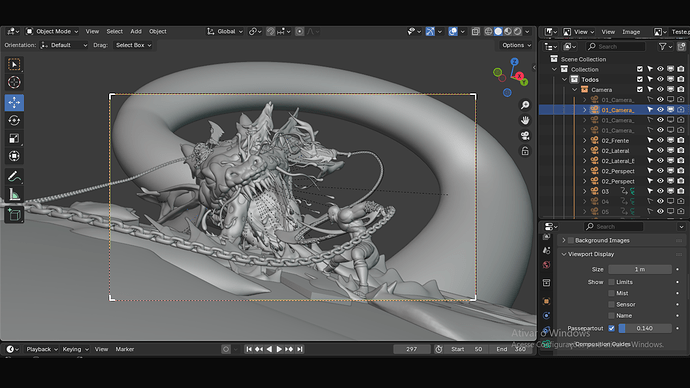Jump to the timeline start frame
This screenshot has height=388, width=690.
249,349
